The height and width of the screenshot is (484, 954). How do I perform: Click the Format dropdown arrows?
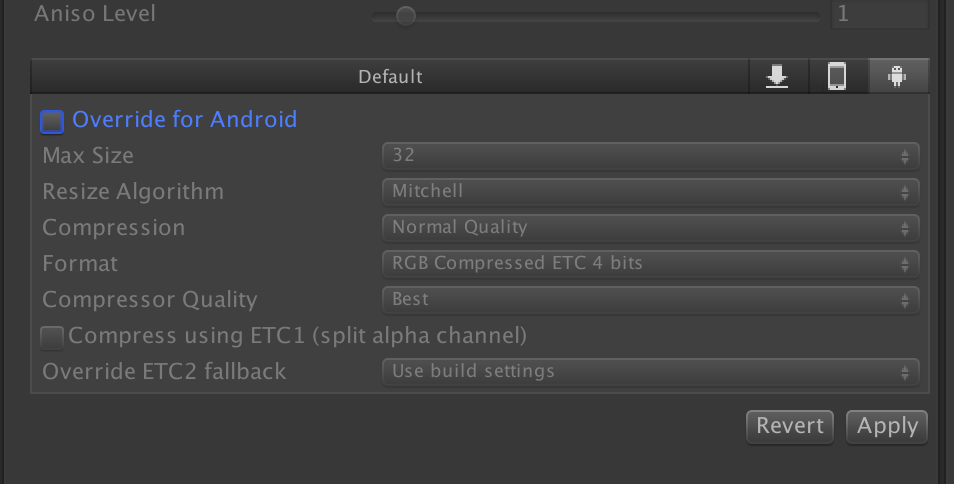point(904,264)
